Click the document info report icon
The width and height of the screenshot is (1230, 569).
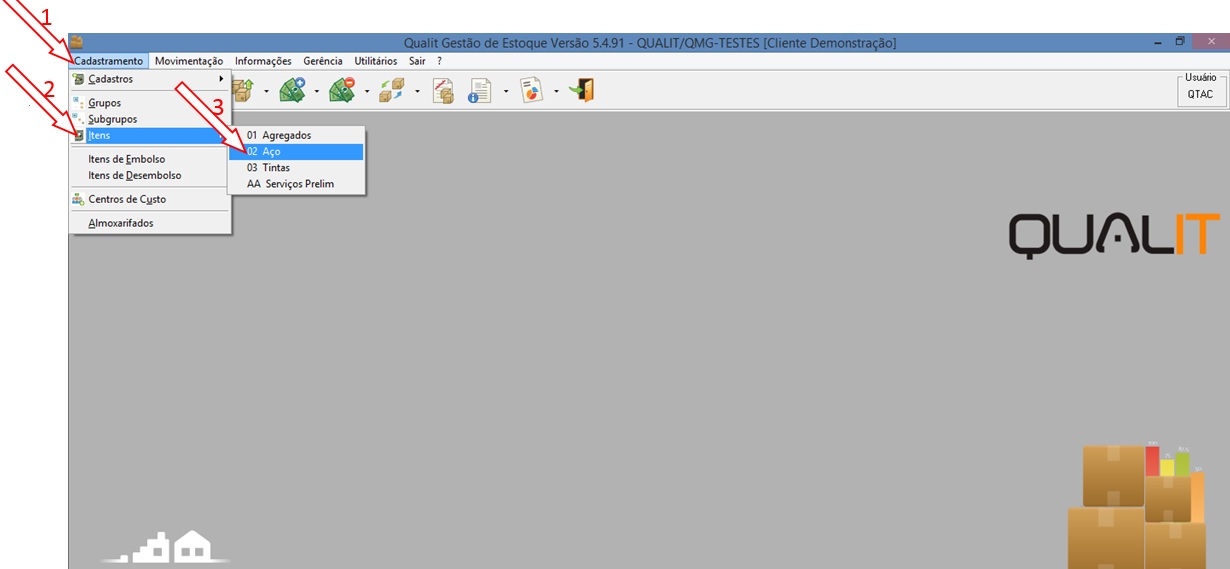click(x=481, y=90)
